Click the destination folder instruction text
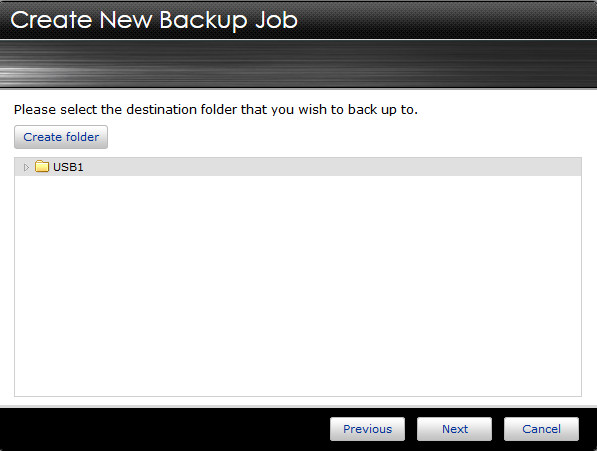The width and height of the screenshot is (597, 451). [x=215, y=110]
